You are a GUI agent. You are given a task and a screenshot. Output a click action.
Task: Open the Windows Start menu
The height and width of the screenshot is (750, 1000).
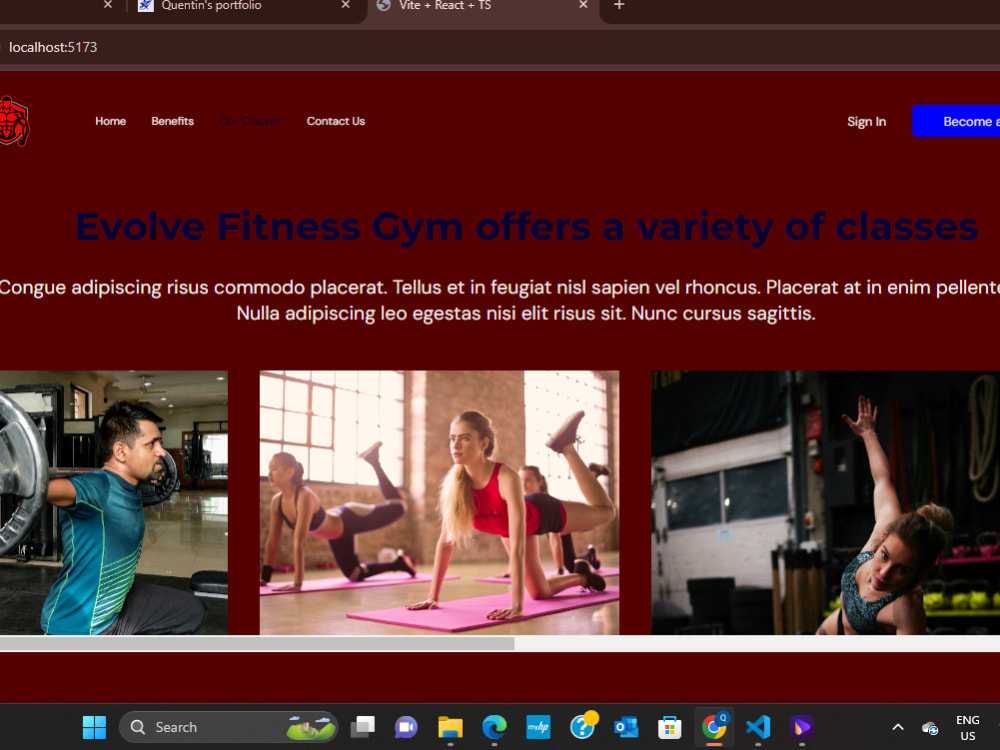click(94, 727)
